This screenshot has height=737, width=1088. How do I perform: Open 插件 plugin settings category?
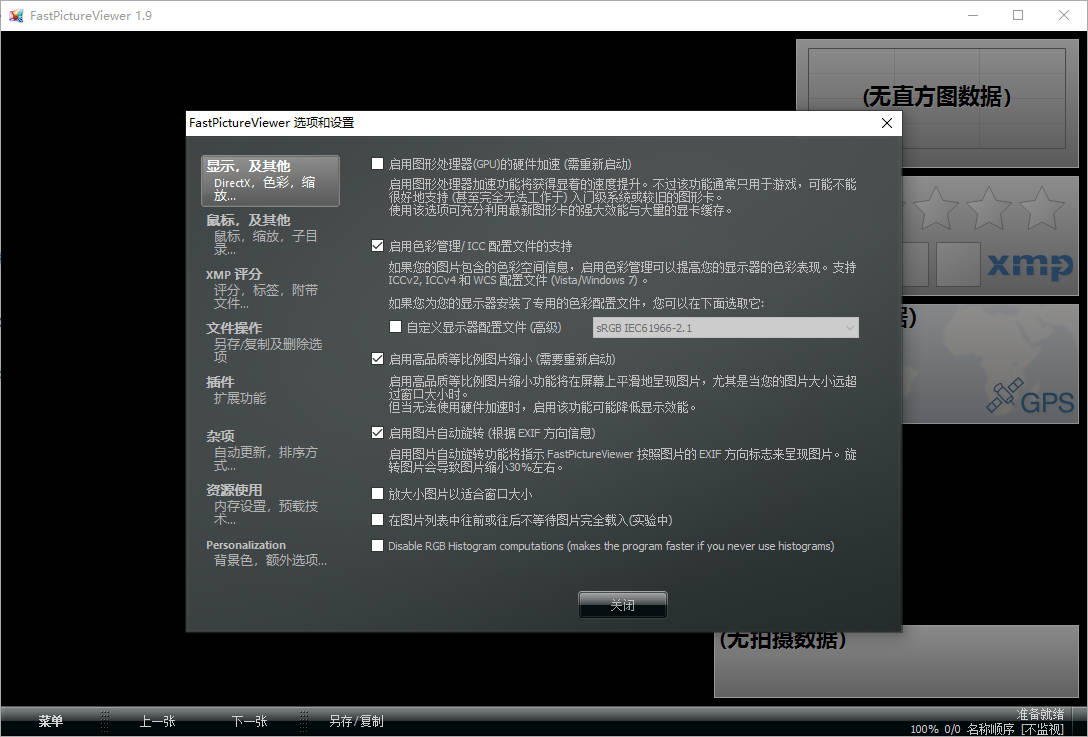(270, 390)
